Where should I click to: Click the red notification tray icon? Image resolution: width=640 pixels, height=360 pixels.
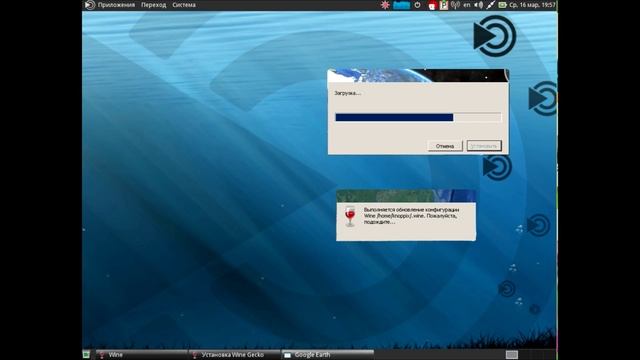(432, 5)
